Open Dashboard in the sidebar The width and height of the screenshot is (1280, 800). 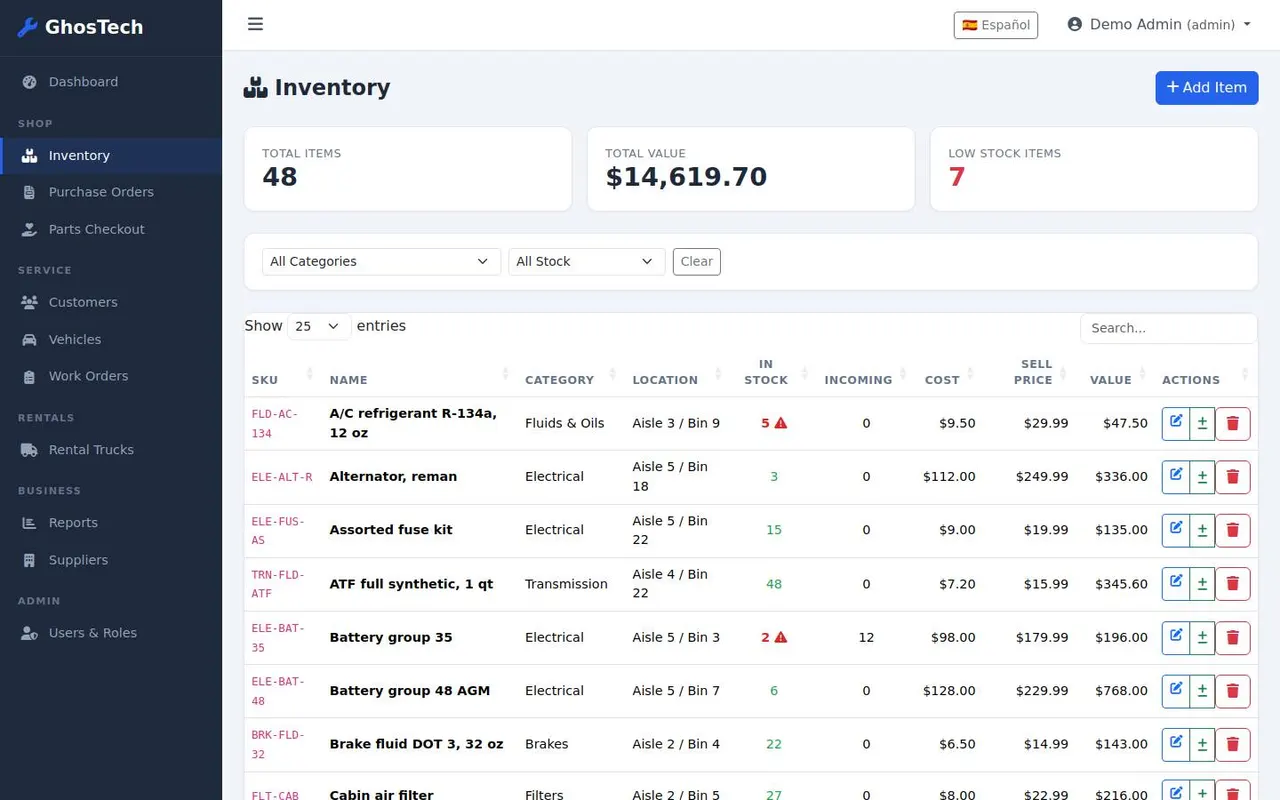pos(111,82)
